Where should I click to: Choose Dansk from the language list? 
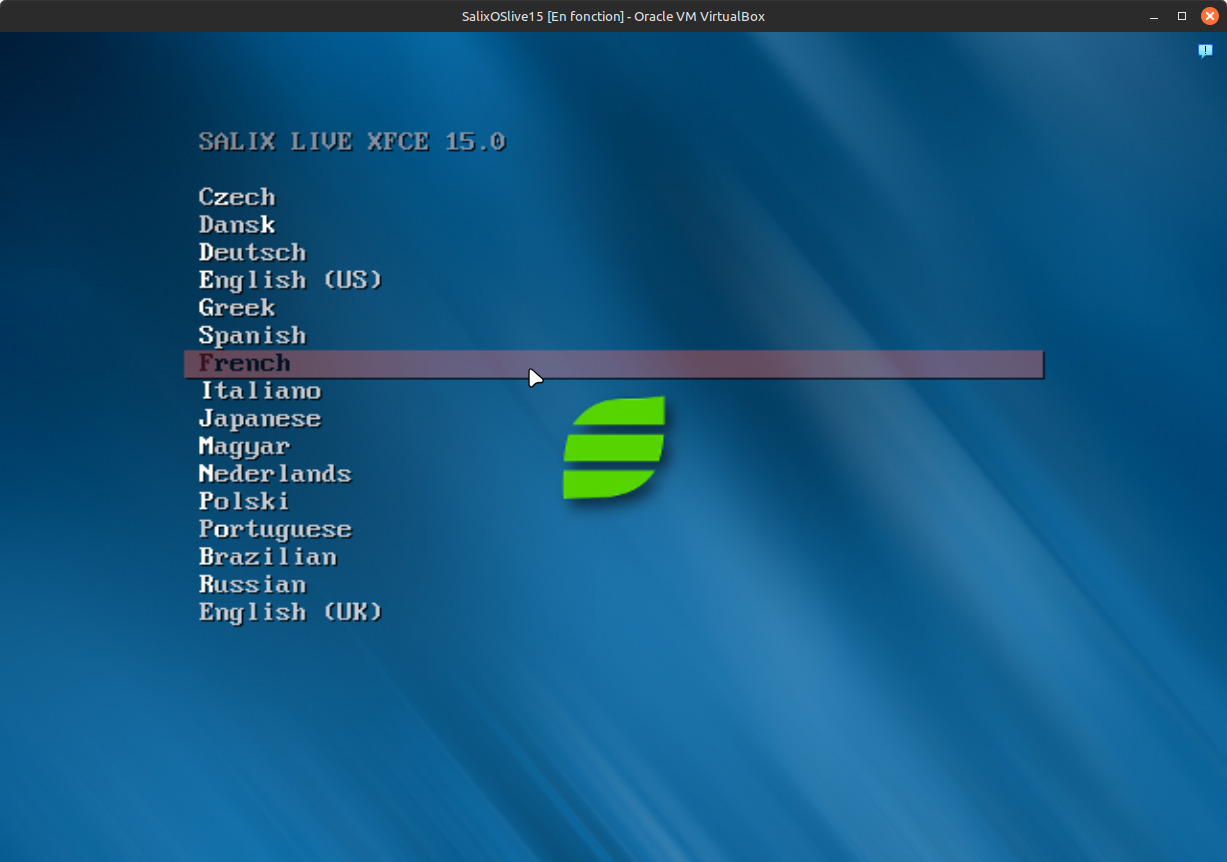(x=237, y=225)
